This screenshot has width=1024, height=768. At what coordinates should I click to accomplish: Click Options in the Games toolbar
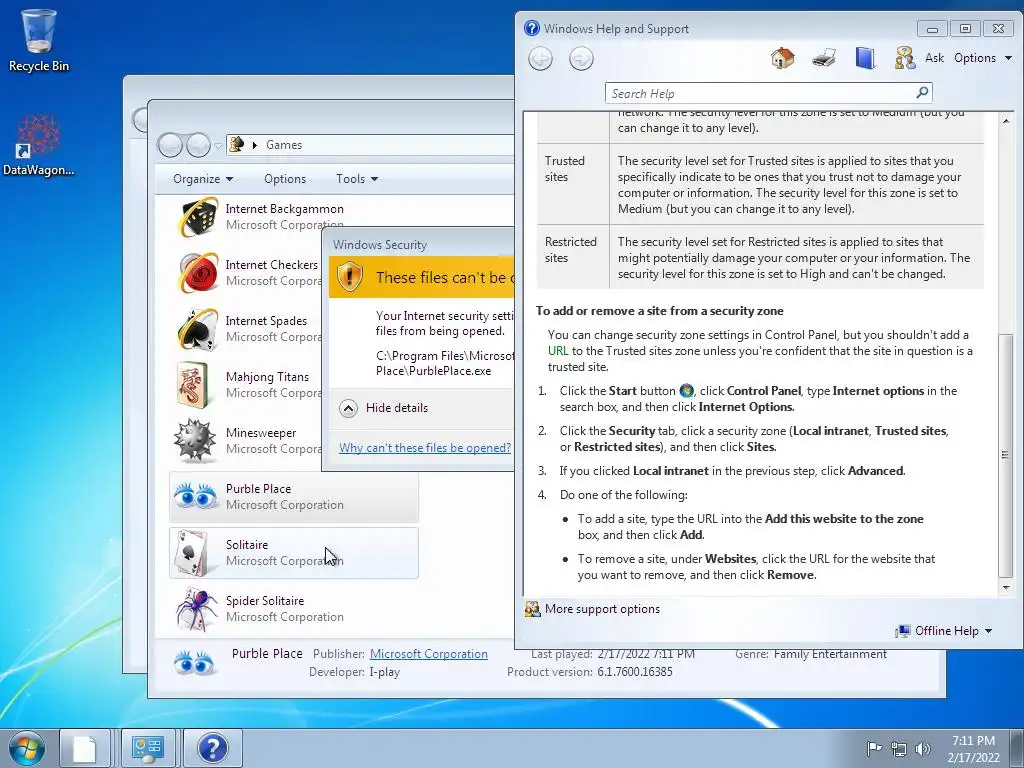(x=285, y=179)
